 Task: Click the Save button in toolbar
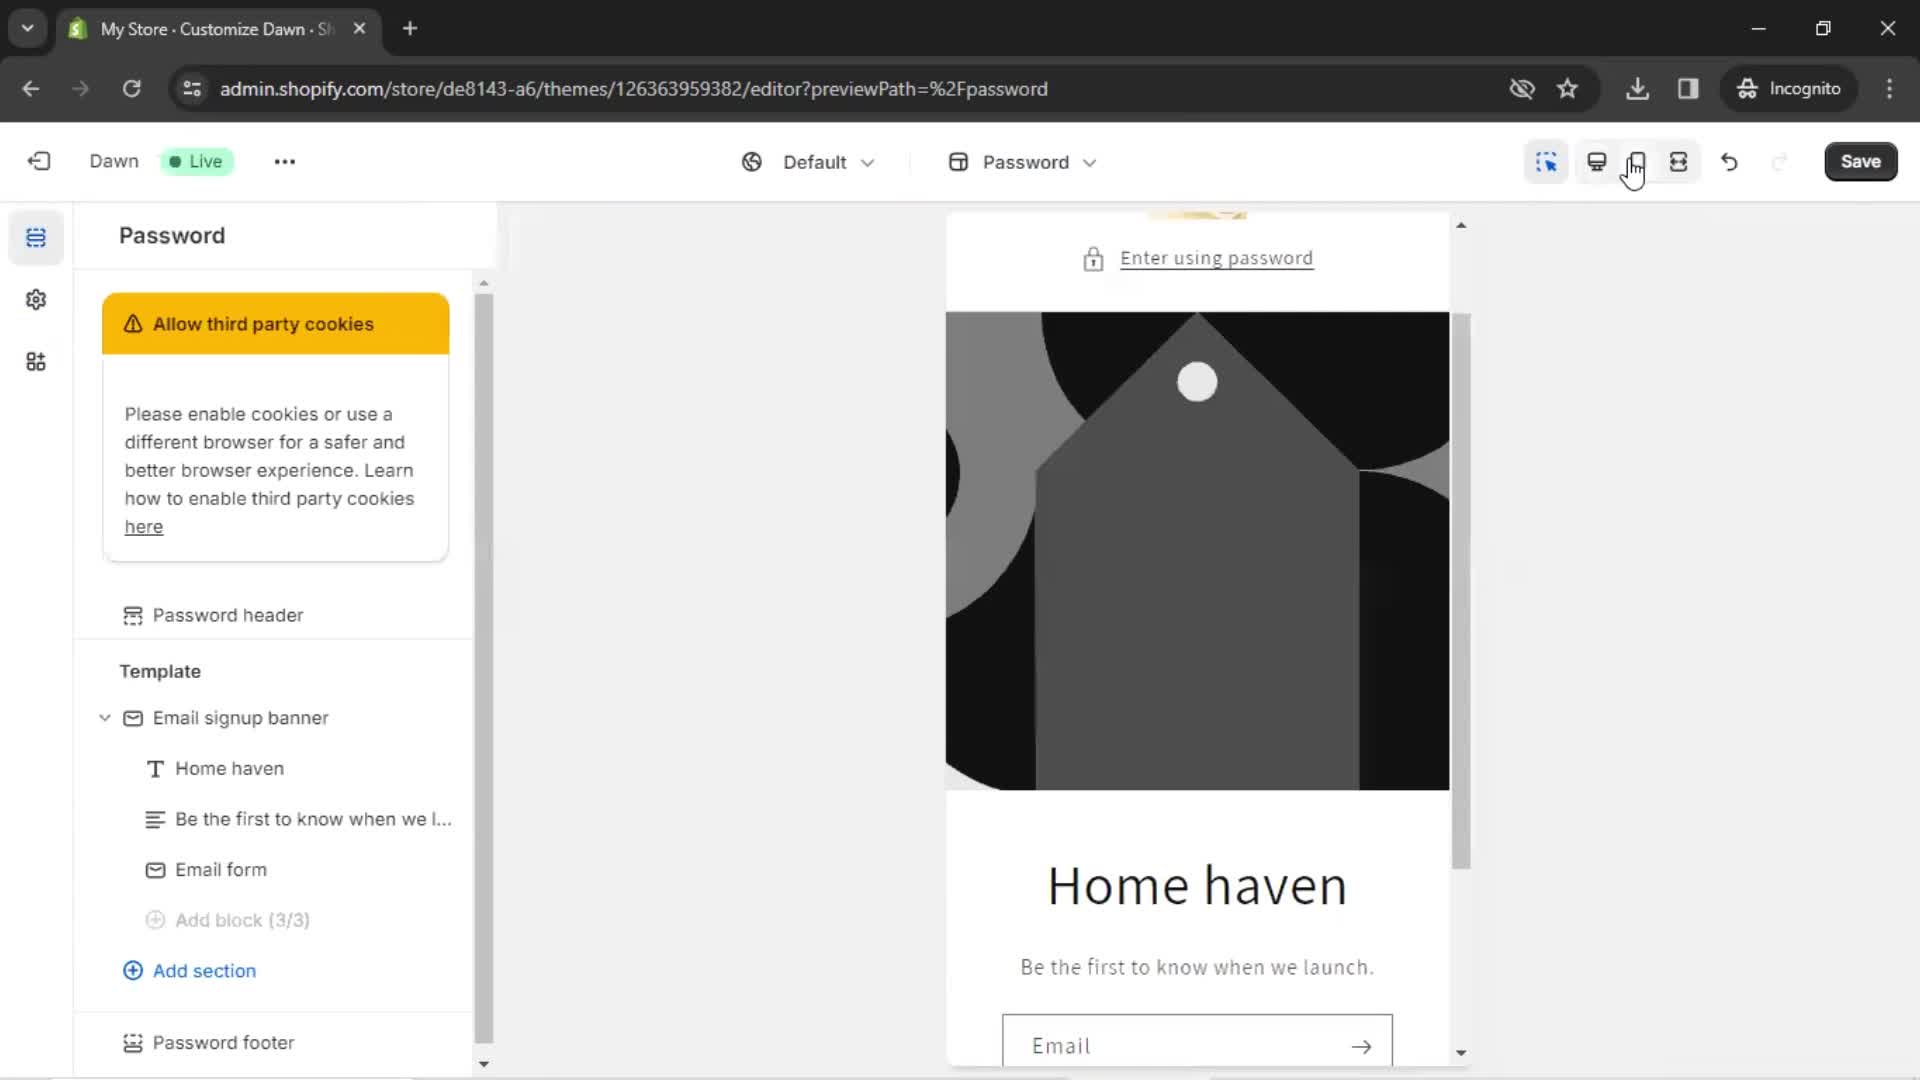[x=1861, y=161]
